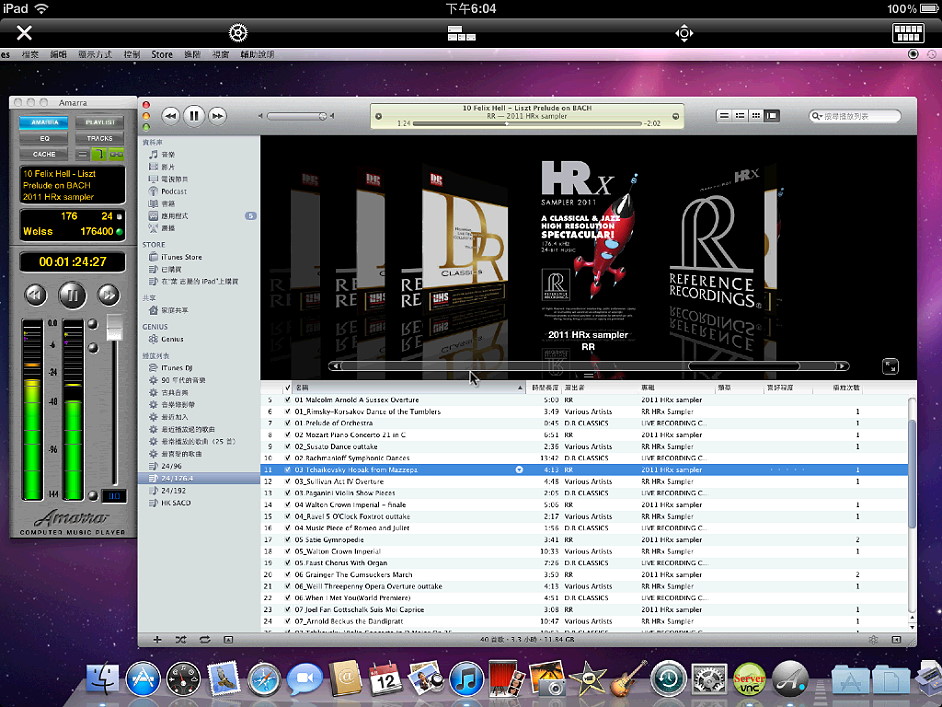Pause playback in Amarra player
The height and width of the screenshot is (707, 942).
click(72, 295)
